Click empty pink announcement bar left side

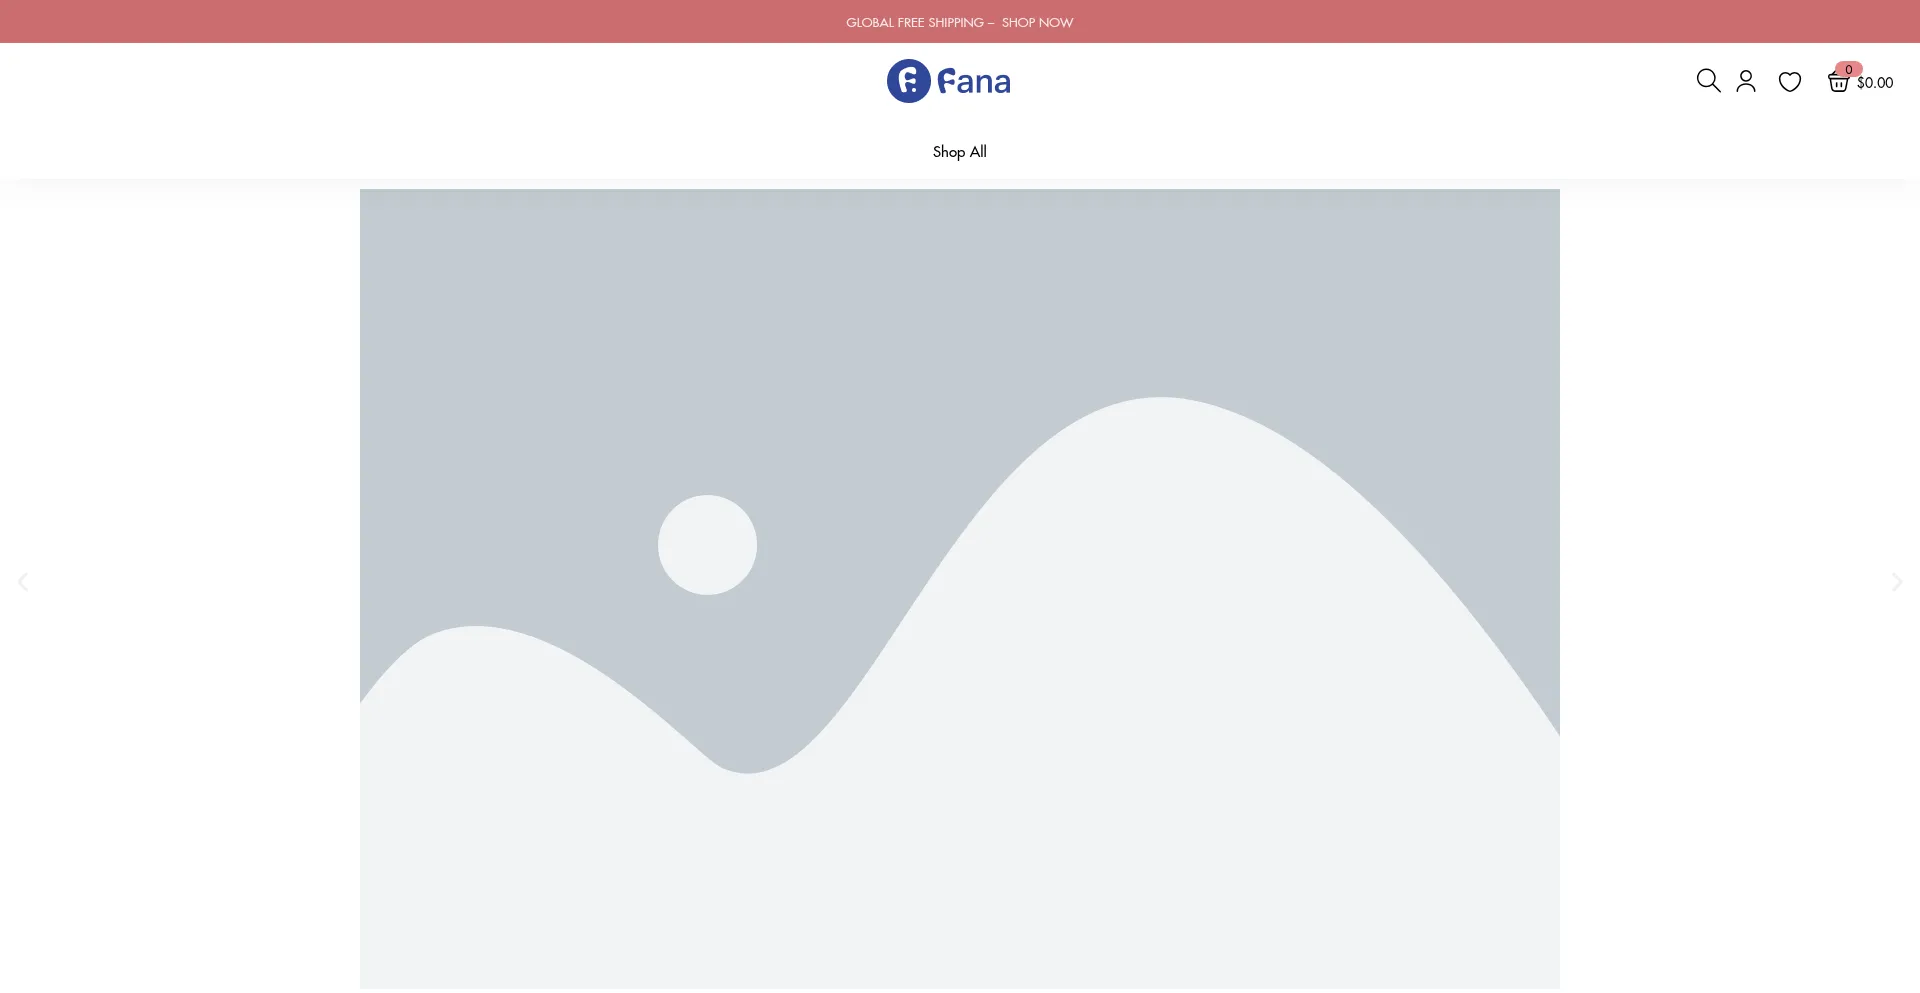300,22
